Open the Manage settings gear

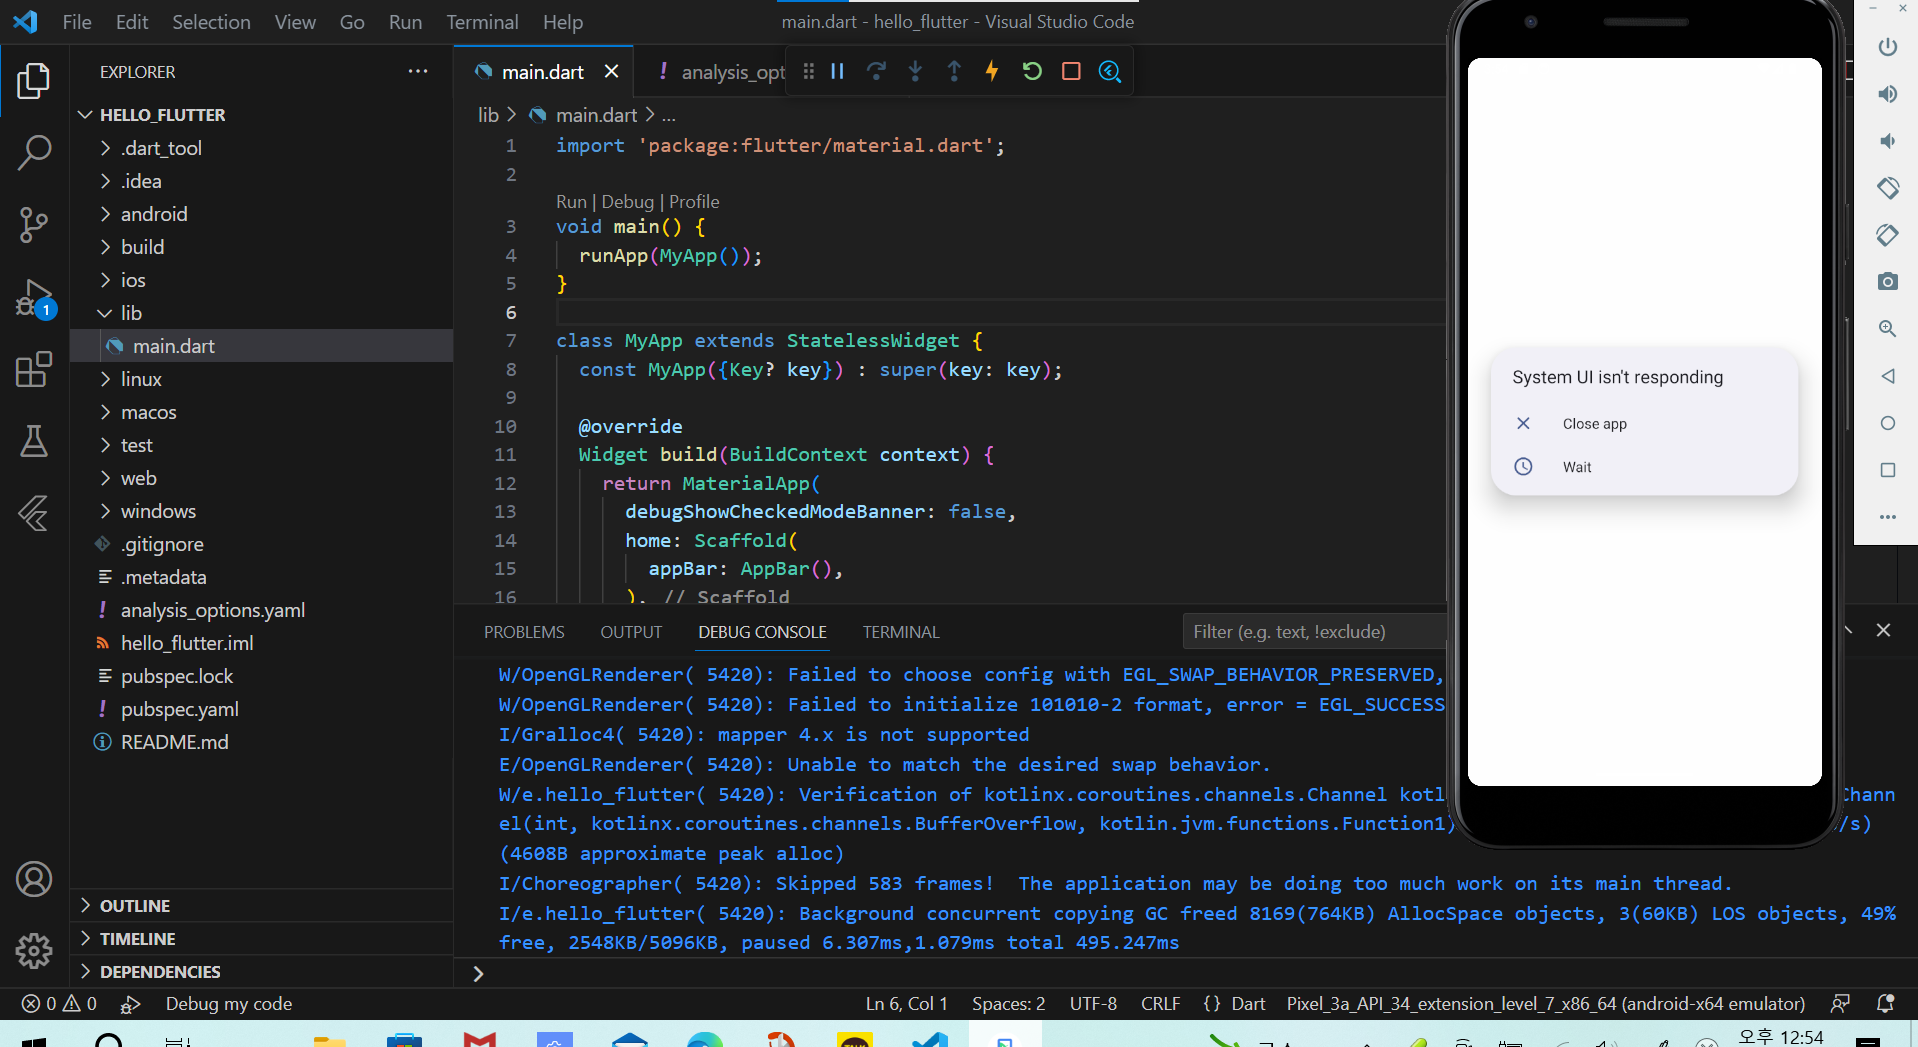coord(34,950)
